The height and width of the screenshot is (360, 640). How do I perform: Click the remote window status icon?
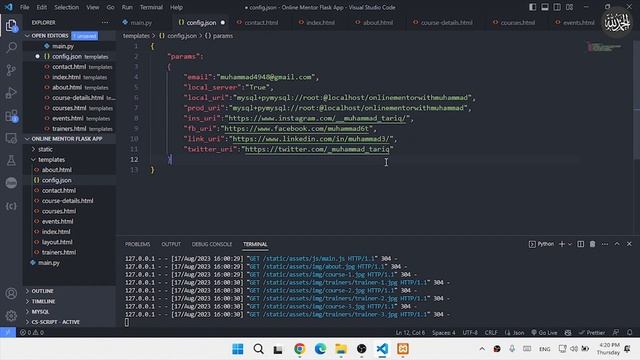(x=8, y=332)
